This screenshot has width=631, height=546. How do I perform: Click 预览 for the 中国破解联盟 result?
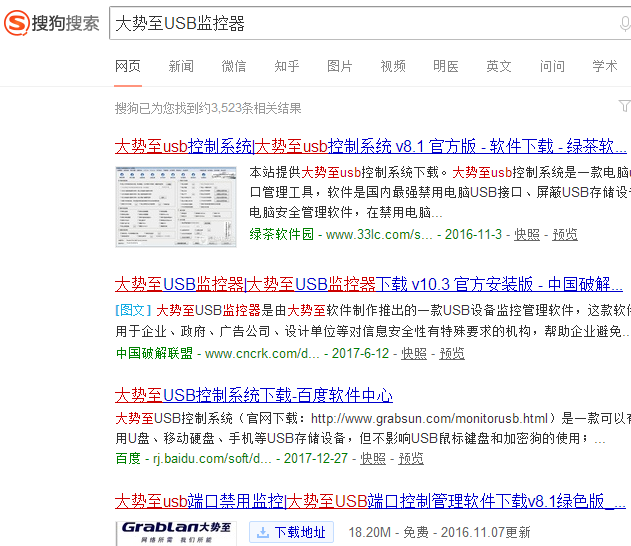pyautogui.click(x=452, y=353)
